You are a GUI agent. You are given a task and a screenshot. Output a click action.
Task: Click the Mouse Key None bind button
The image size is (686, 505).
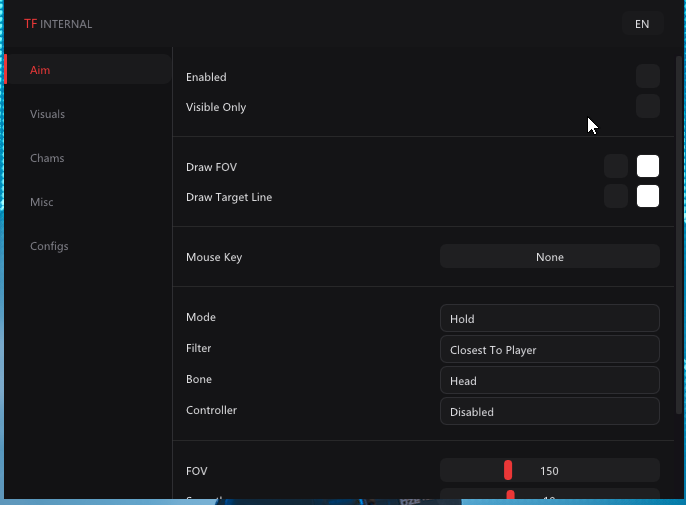(x=550, y=256)
